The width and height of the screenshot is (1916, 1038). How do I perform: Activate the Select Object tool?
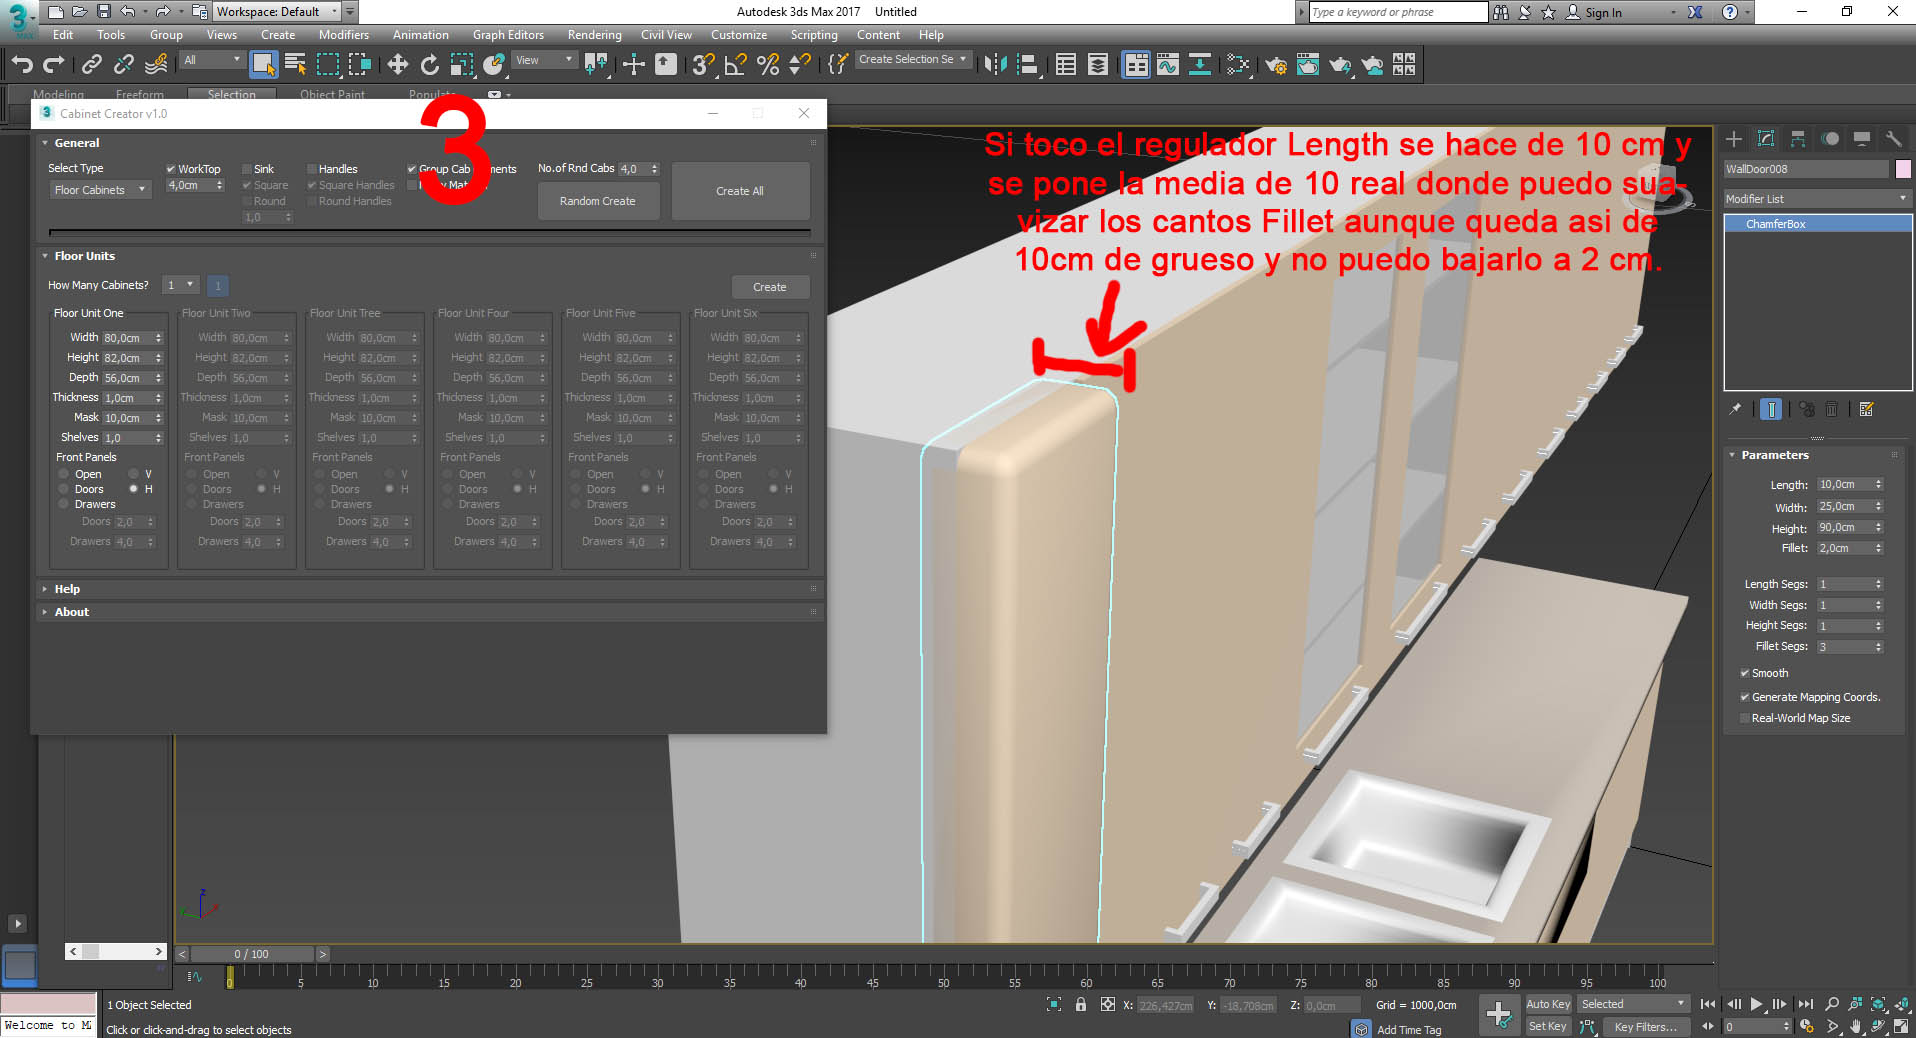pyautogui.click(x=263, y=65)
